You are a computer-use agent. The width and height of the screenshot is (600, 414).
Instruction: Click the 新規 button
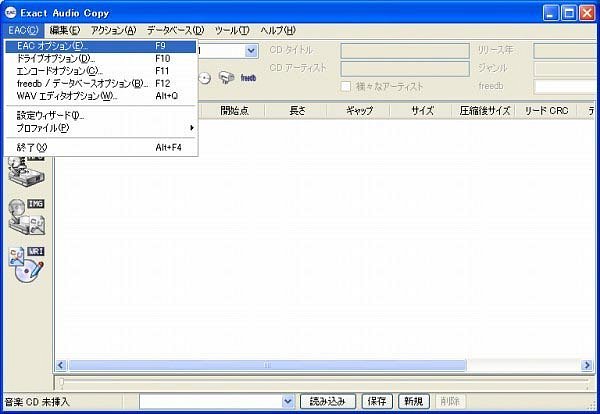coord(414,401)
